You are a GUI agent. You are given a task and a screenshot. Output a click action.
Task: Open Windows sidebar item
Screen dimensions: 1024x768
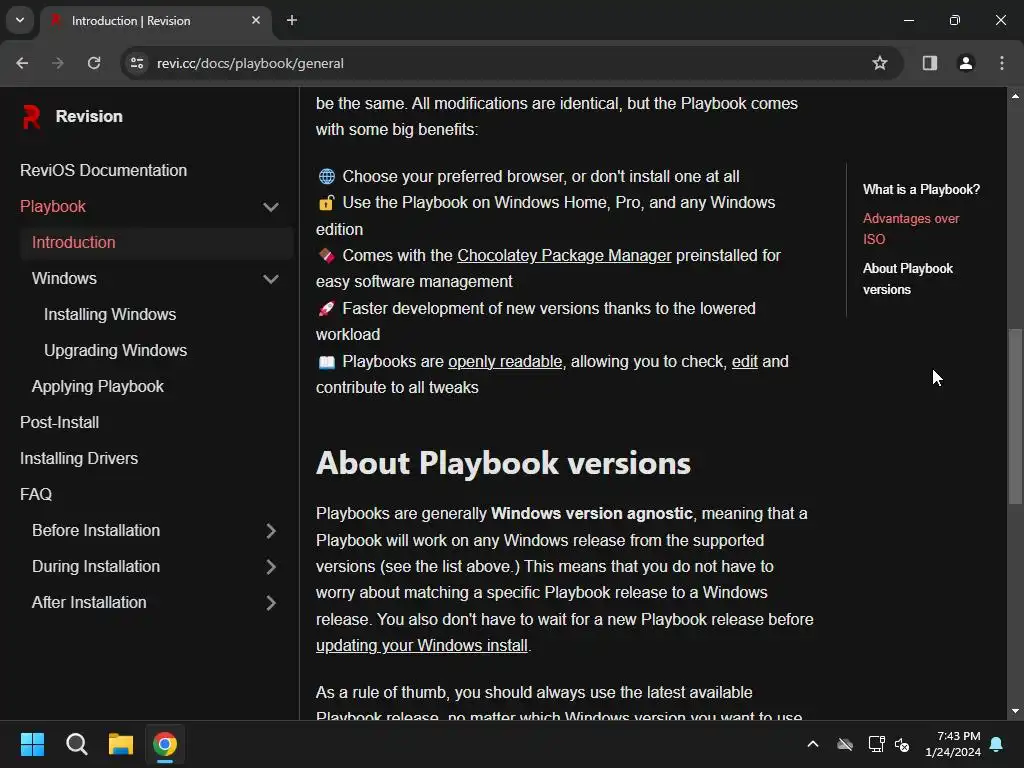tap(64, 278)
